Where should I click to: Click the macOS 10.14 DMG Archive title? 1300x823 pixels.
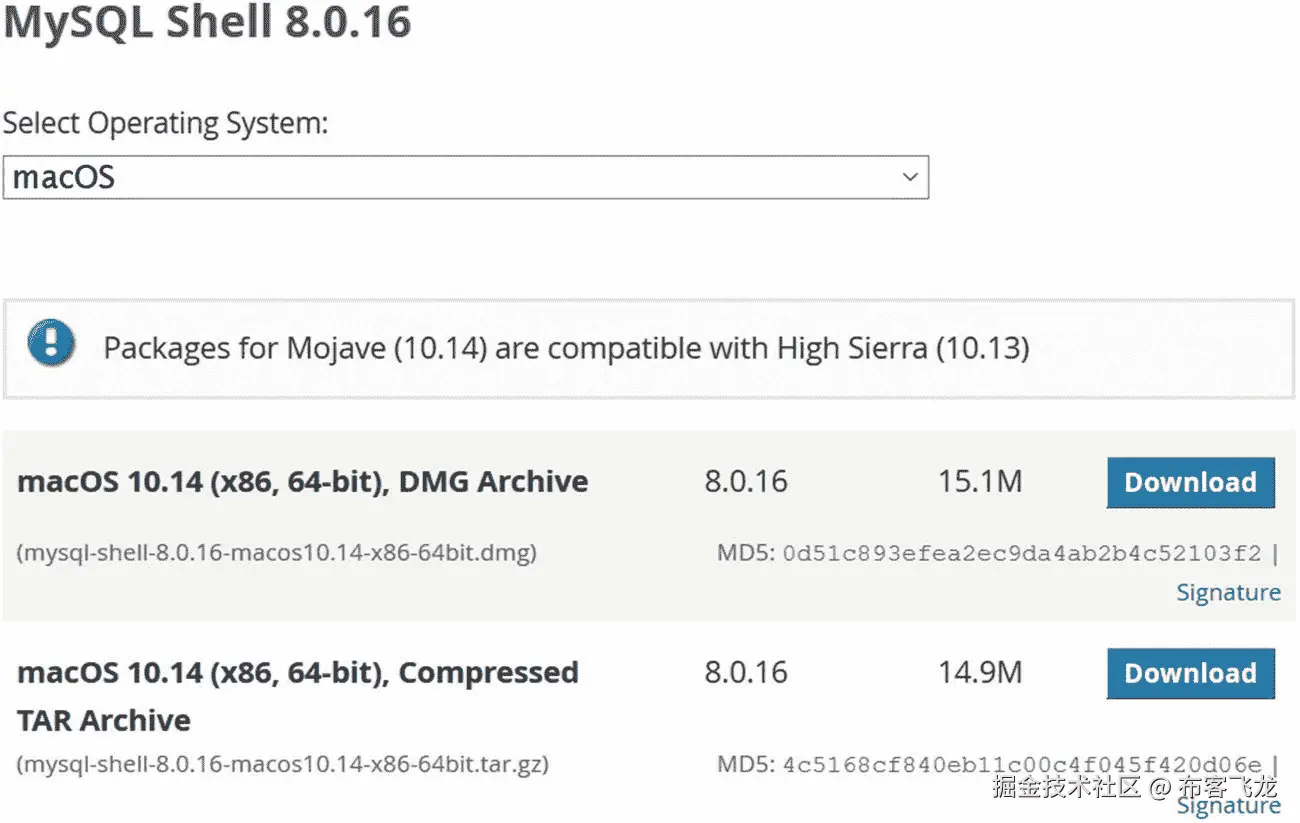302,482
